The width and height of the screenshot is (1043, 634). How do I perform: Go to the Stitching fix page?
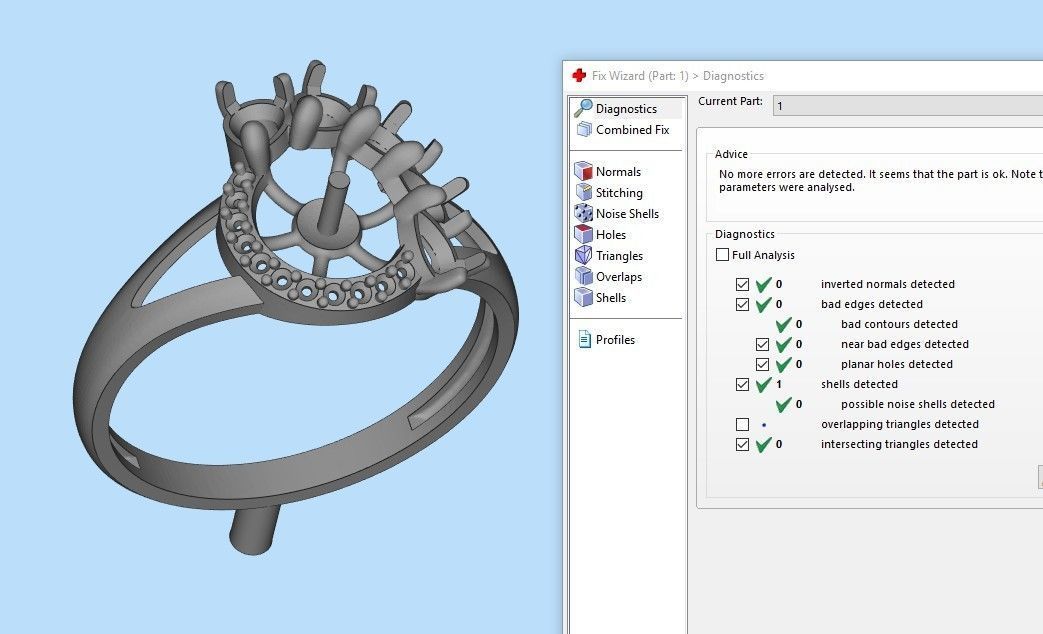click(x=619, y=193)
